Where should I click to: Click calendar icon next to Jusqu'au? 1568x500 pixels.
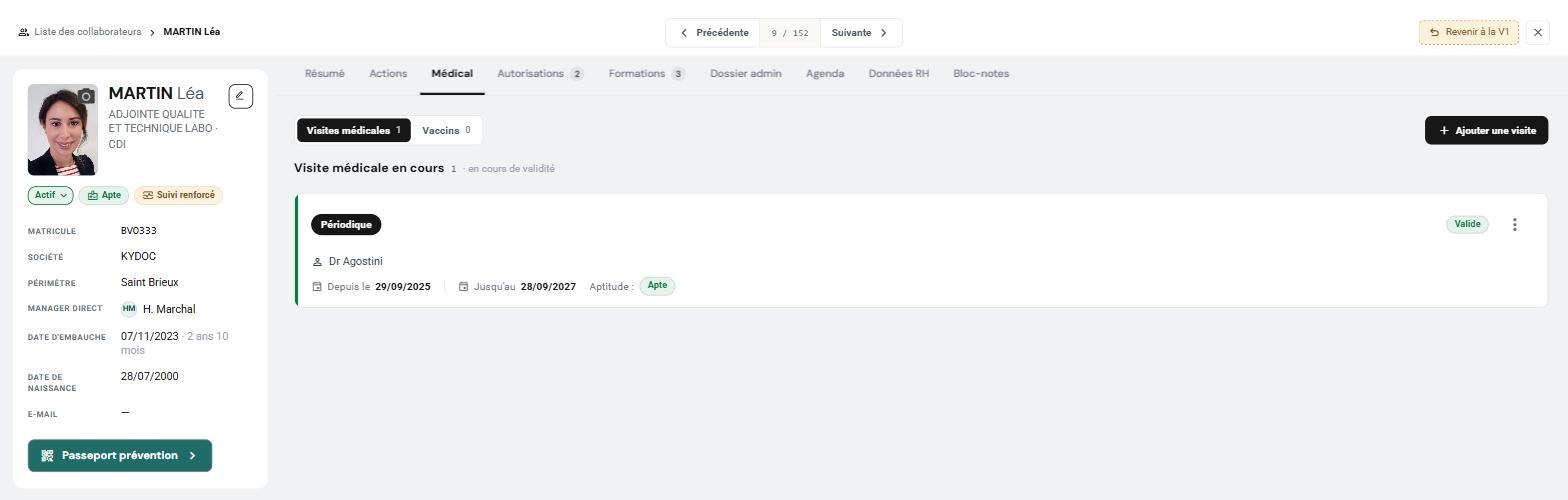(464, 287)
